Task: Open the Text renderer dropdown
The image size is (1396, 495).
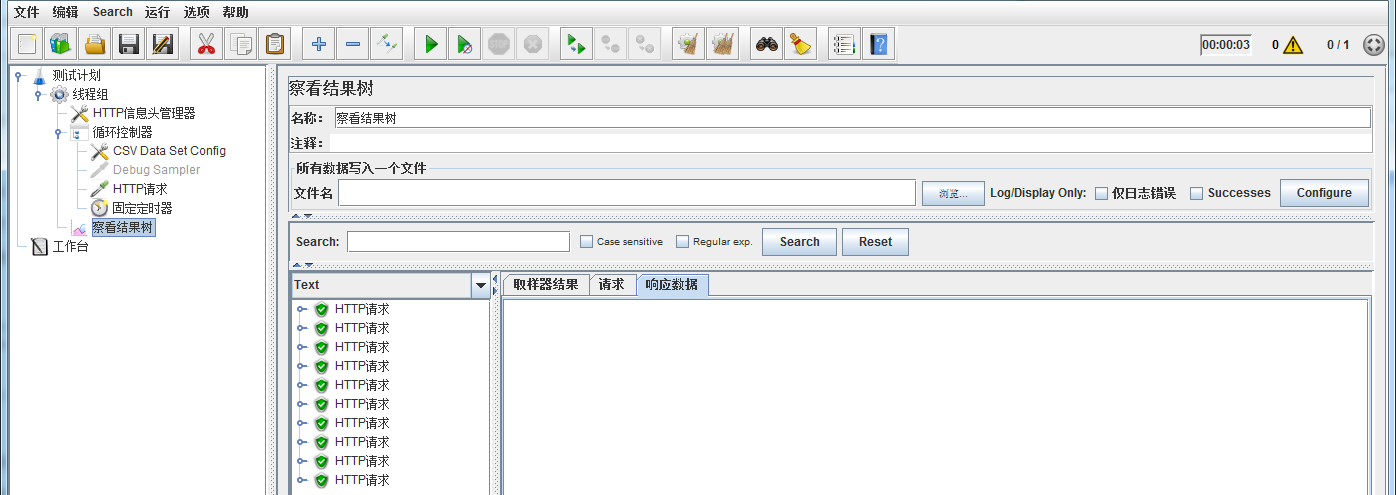Action: pyautogui.click(x=479, y=286)
